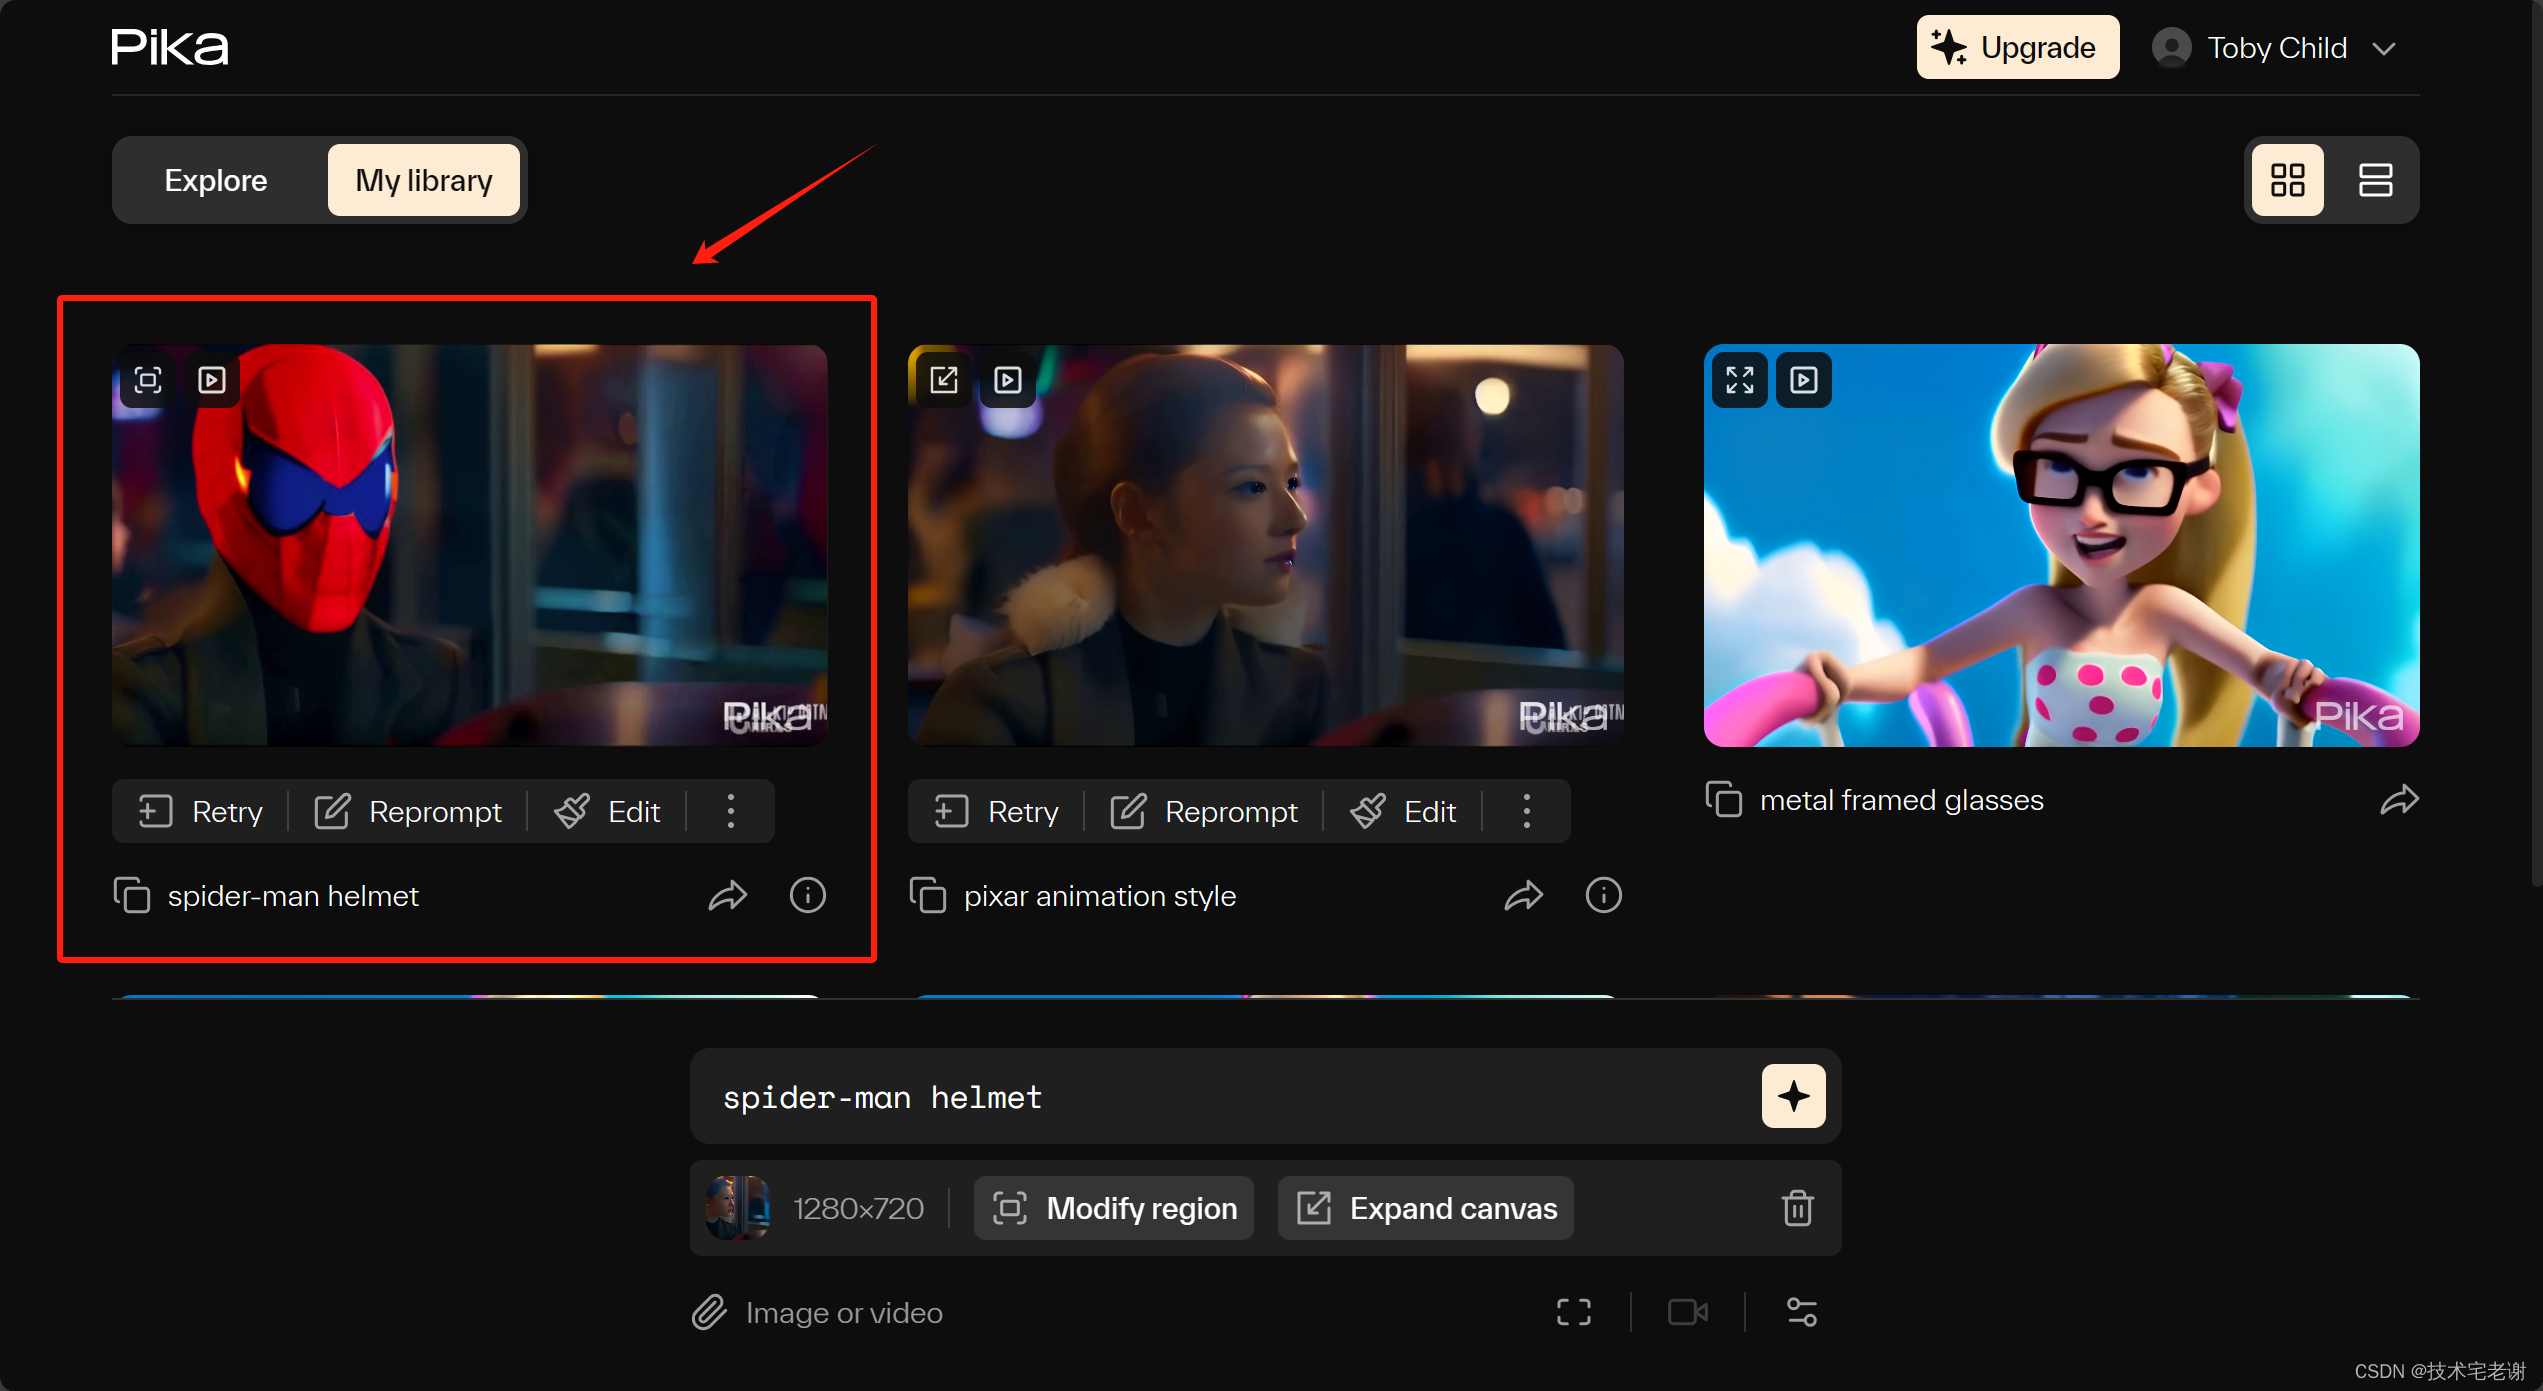Click the more options (three-dot) menu on spider-man clip
2543x1391 pixels.
(731, 810)
